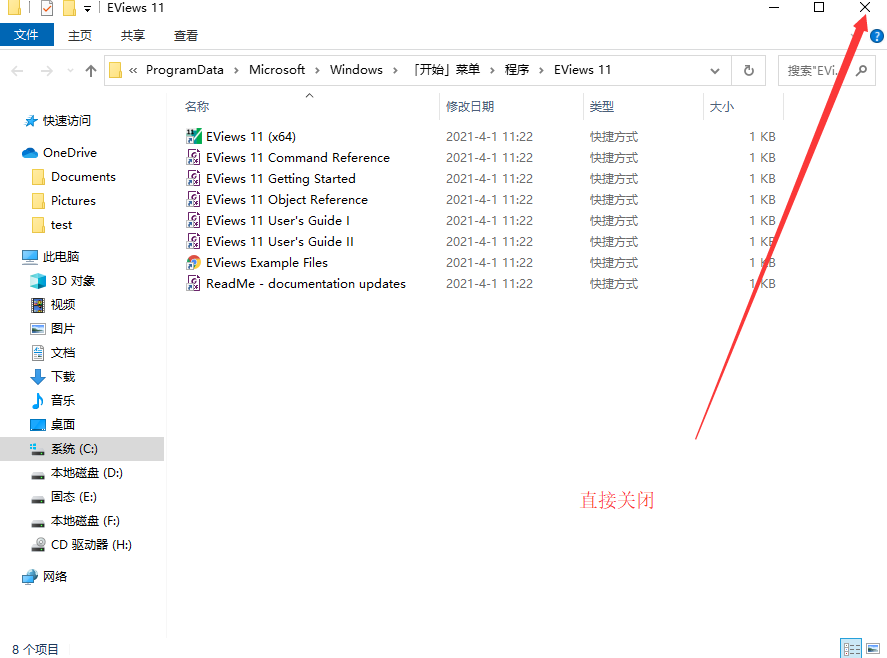The width and height of the screenshot is (887, 658).
Task: Open recent locations dropdown arrow
Action: point(70,71)
